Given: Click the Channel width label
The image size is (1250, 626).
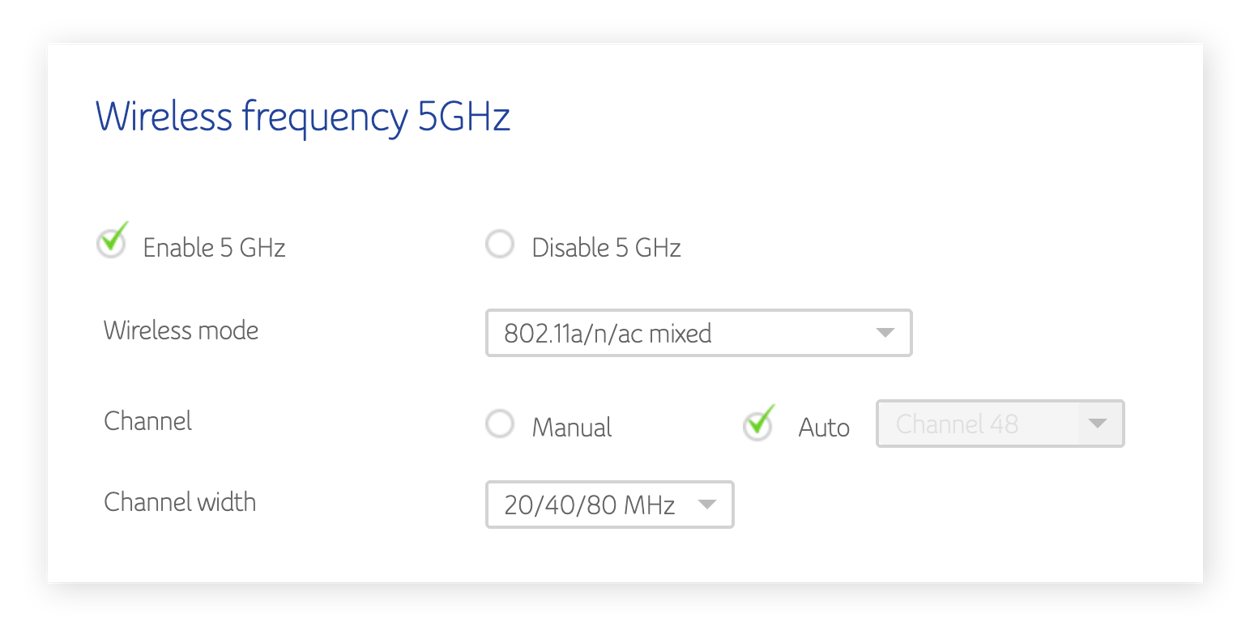Looking at the screenshot, I should tap(180, 502).
